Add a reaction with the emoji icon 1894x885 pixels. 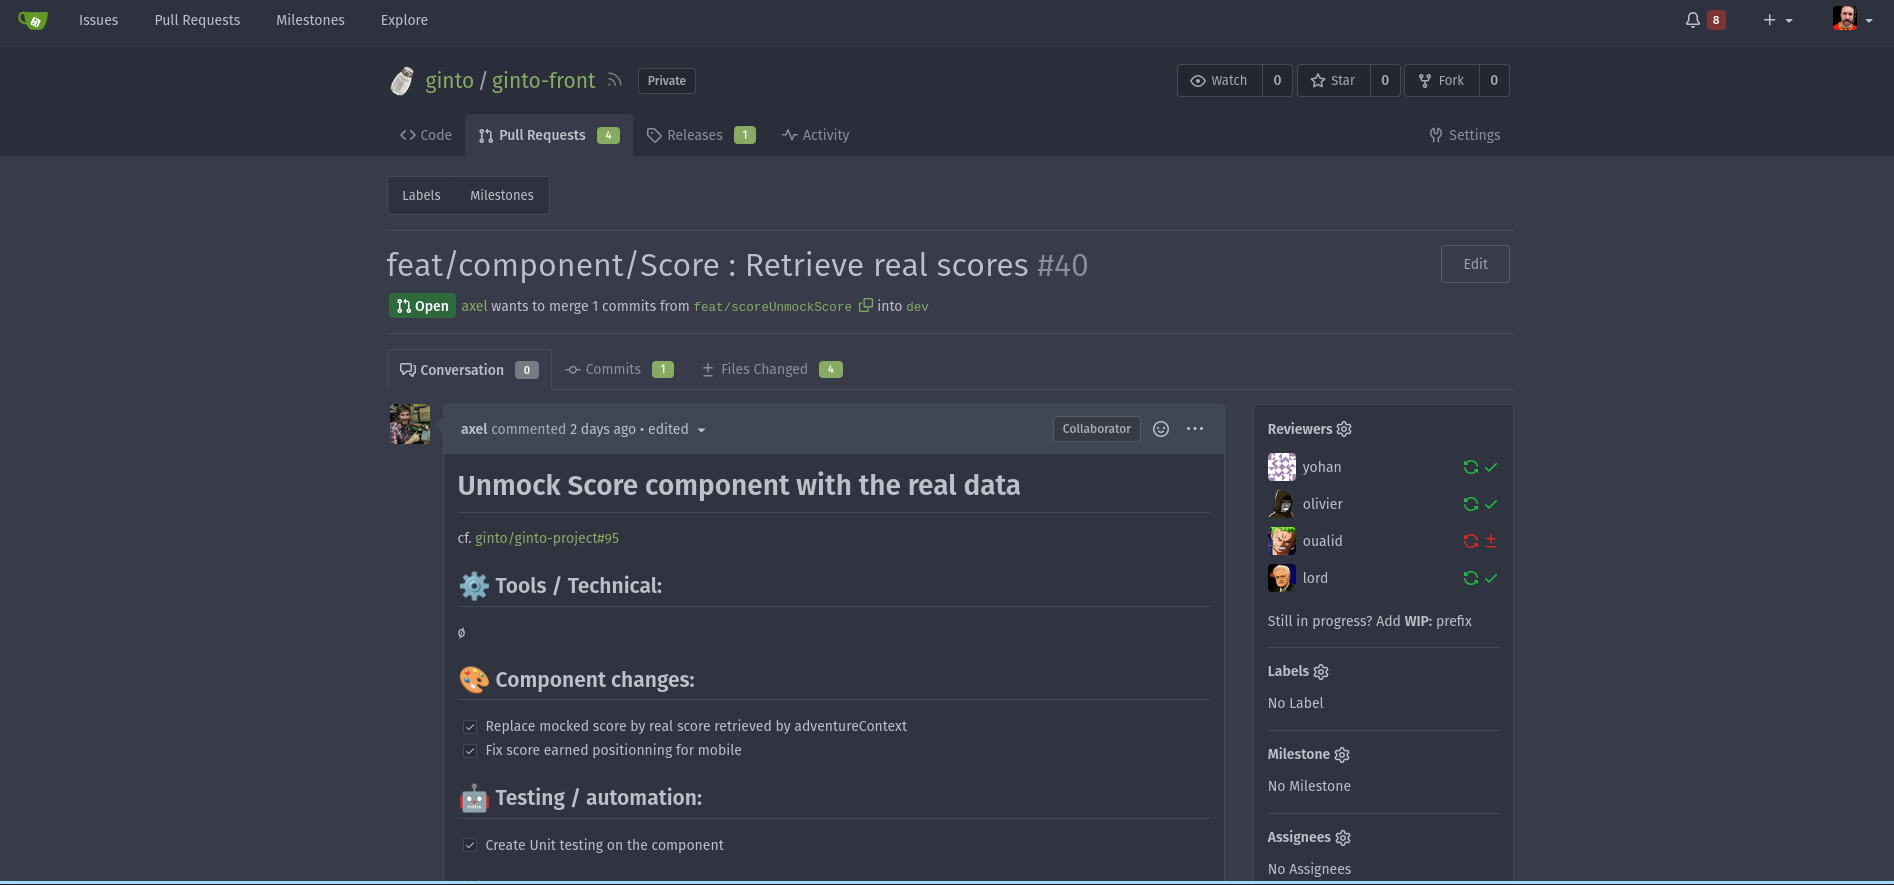click(x=1161, y=429)
